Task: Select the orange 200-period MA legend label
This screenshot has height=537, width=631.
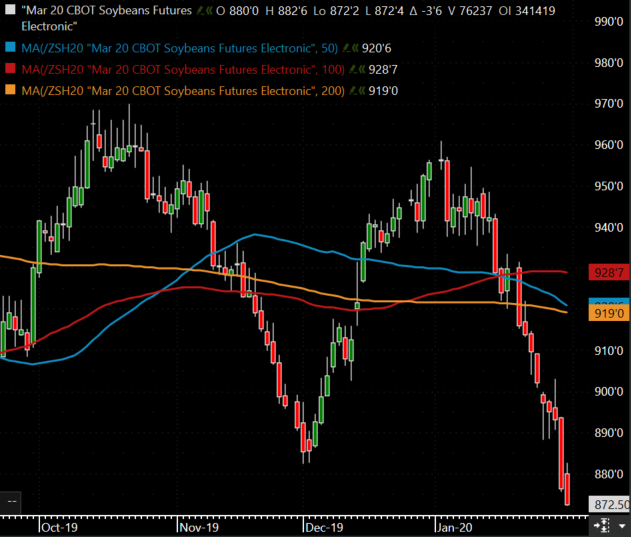Action: coord(183,91)
